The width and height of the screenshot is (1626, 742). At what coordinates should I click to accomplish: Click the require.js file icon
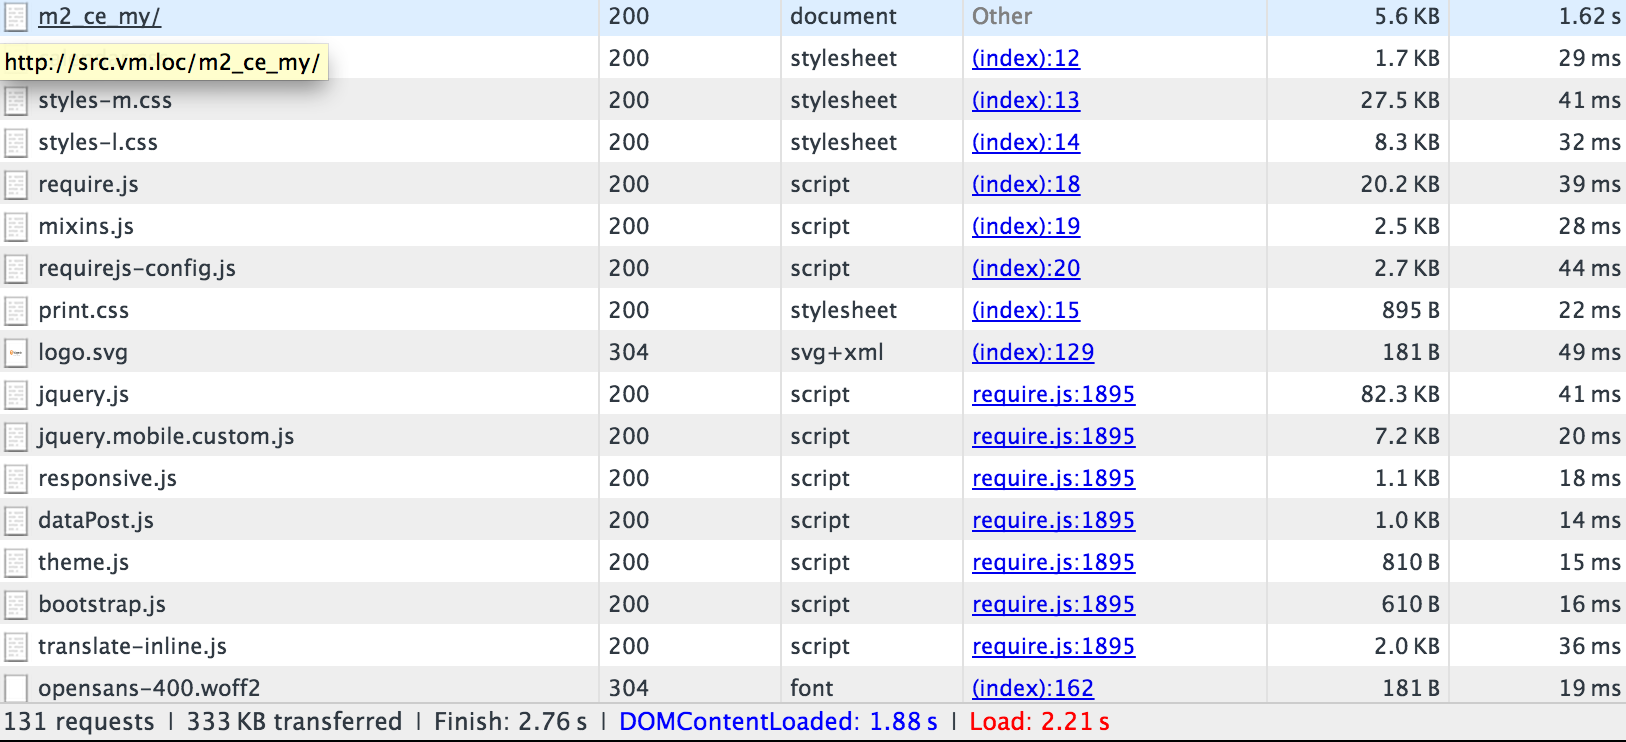click(16, 184)
